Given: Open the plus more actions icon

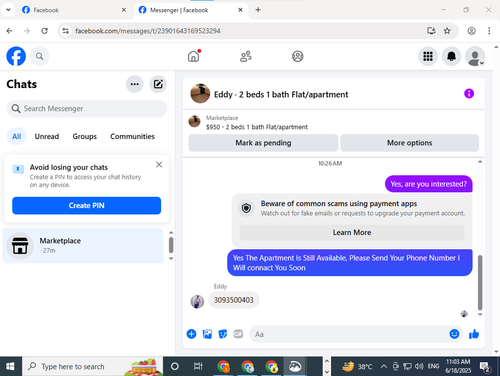Looking at the screenshot, I should click(191, 334).
